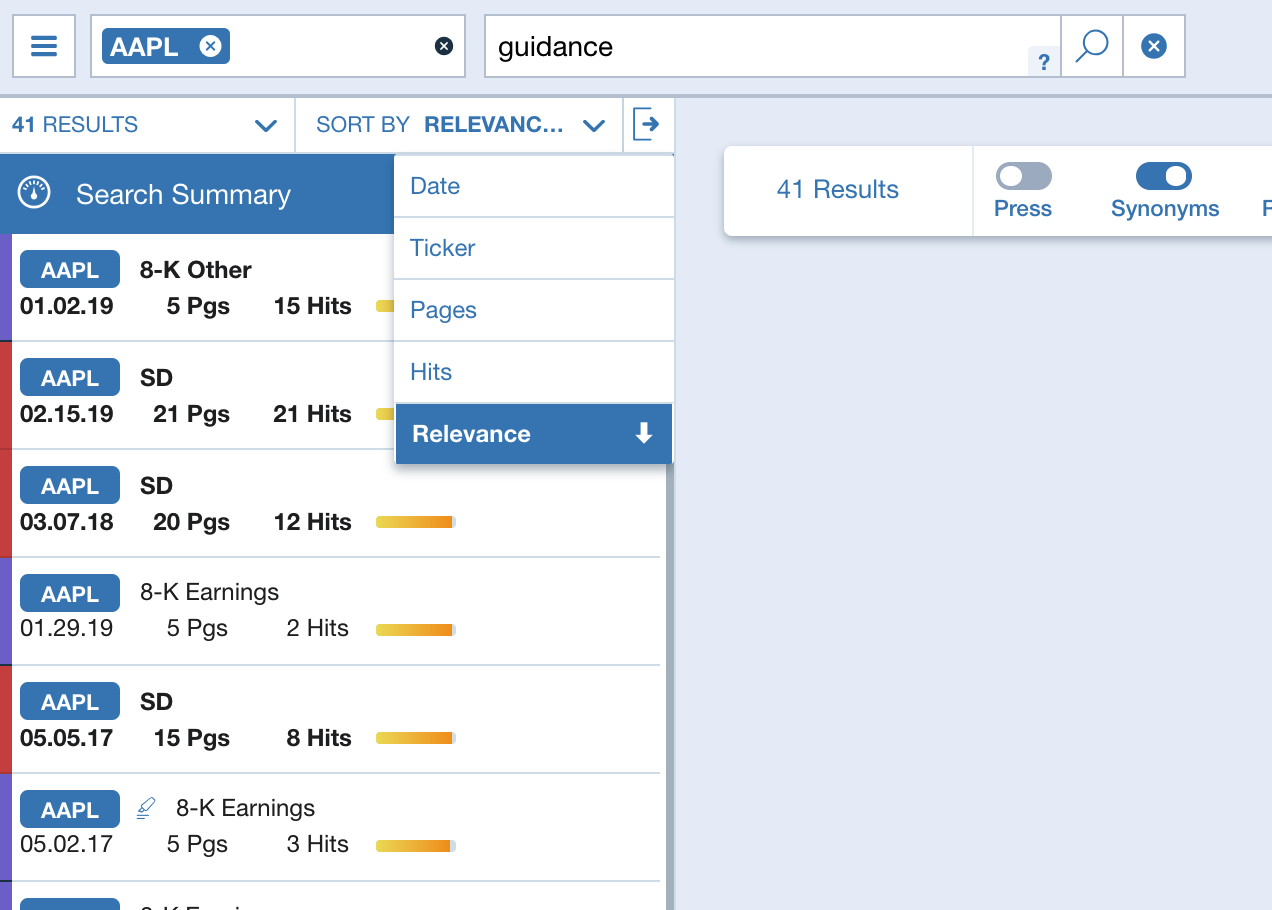This screenshot has width=1272, height=910.
Task: Click the AAPL badge on the 01.29.19 result
Action: click(x=70, y=594)
